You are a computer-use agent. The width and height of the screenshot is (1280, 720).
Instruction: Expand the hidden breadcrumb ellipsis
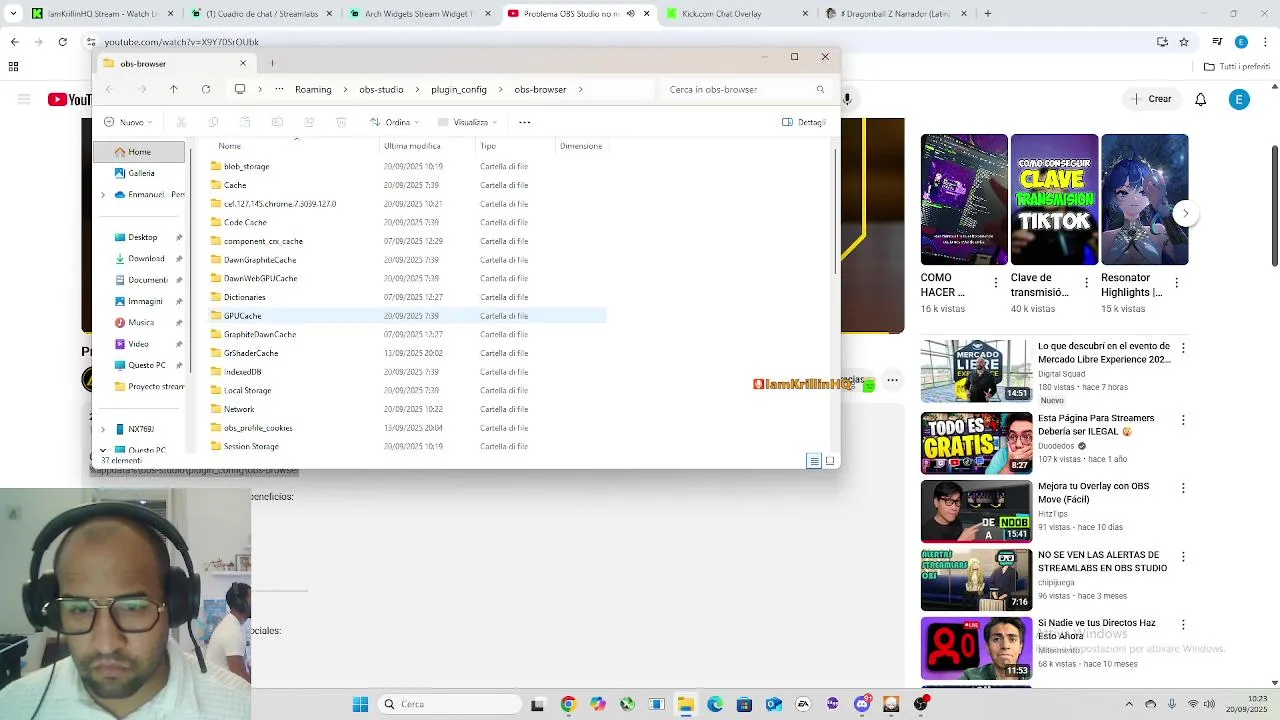coord(279,89)
